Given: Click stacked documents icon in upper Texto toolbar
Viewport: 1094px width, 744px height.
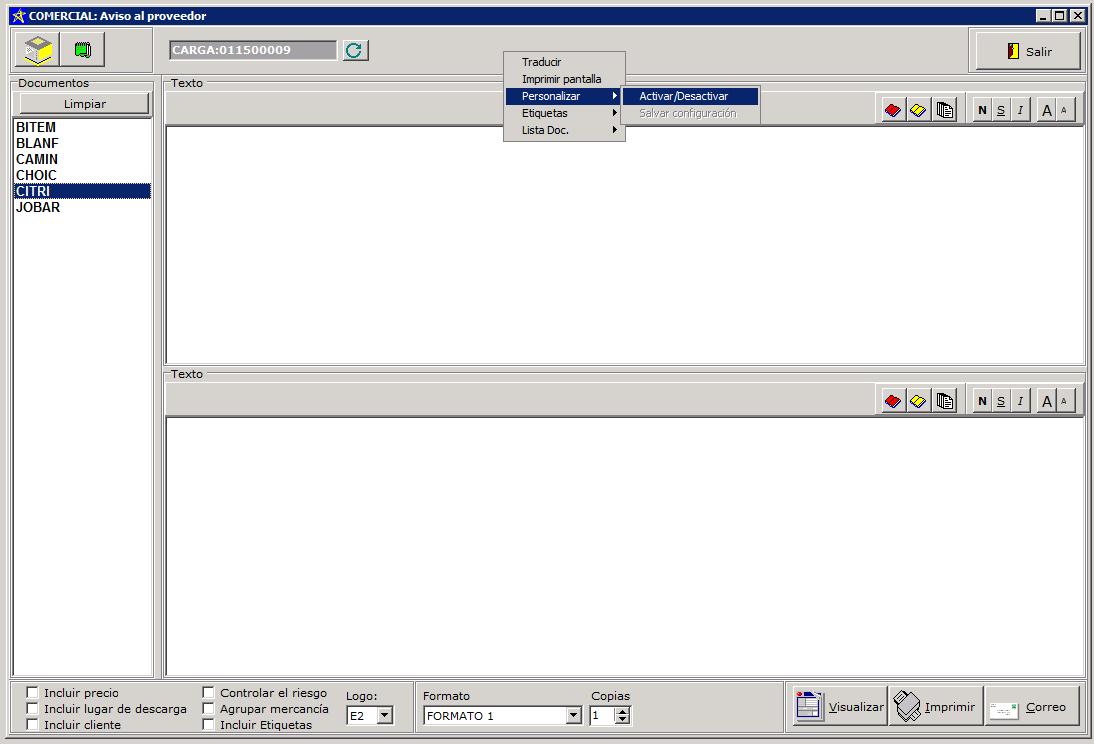Looking at the screenshot, I should [944, 110].
